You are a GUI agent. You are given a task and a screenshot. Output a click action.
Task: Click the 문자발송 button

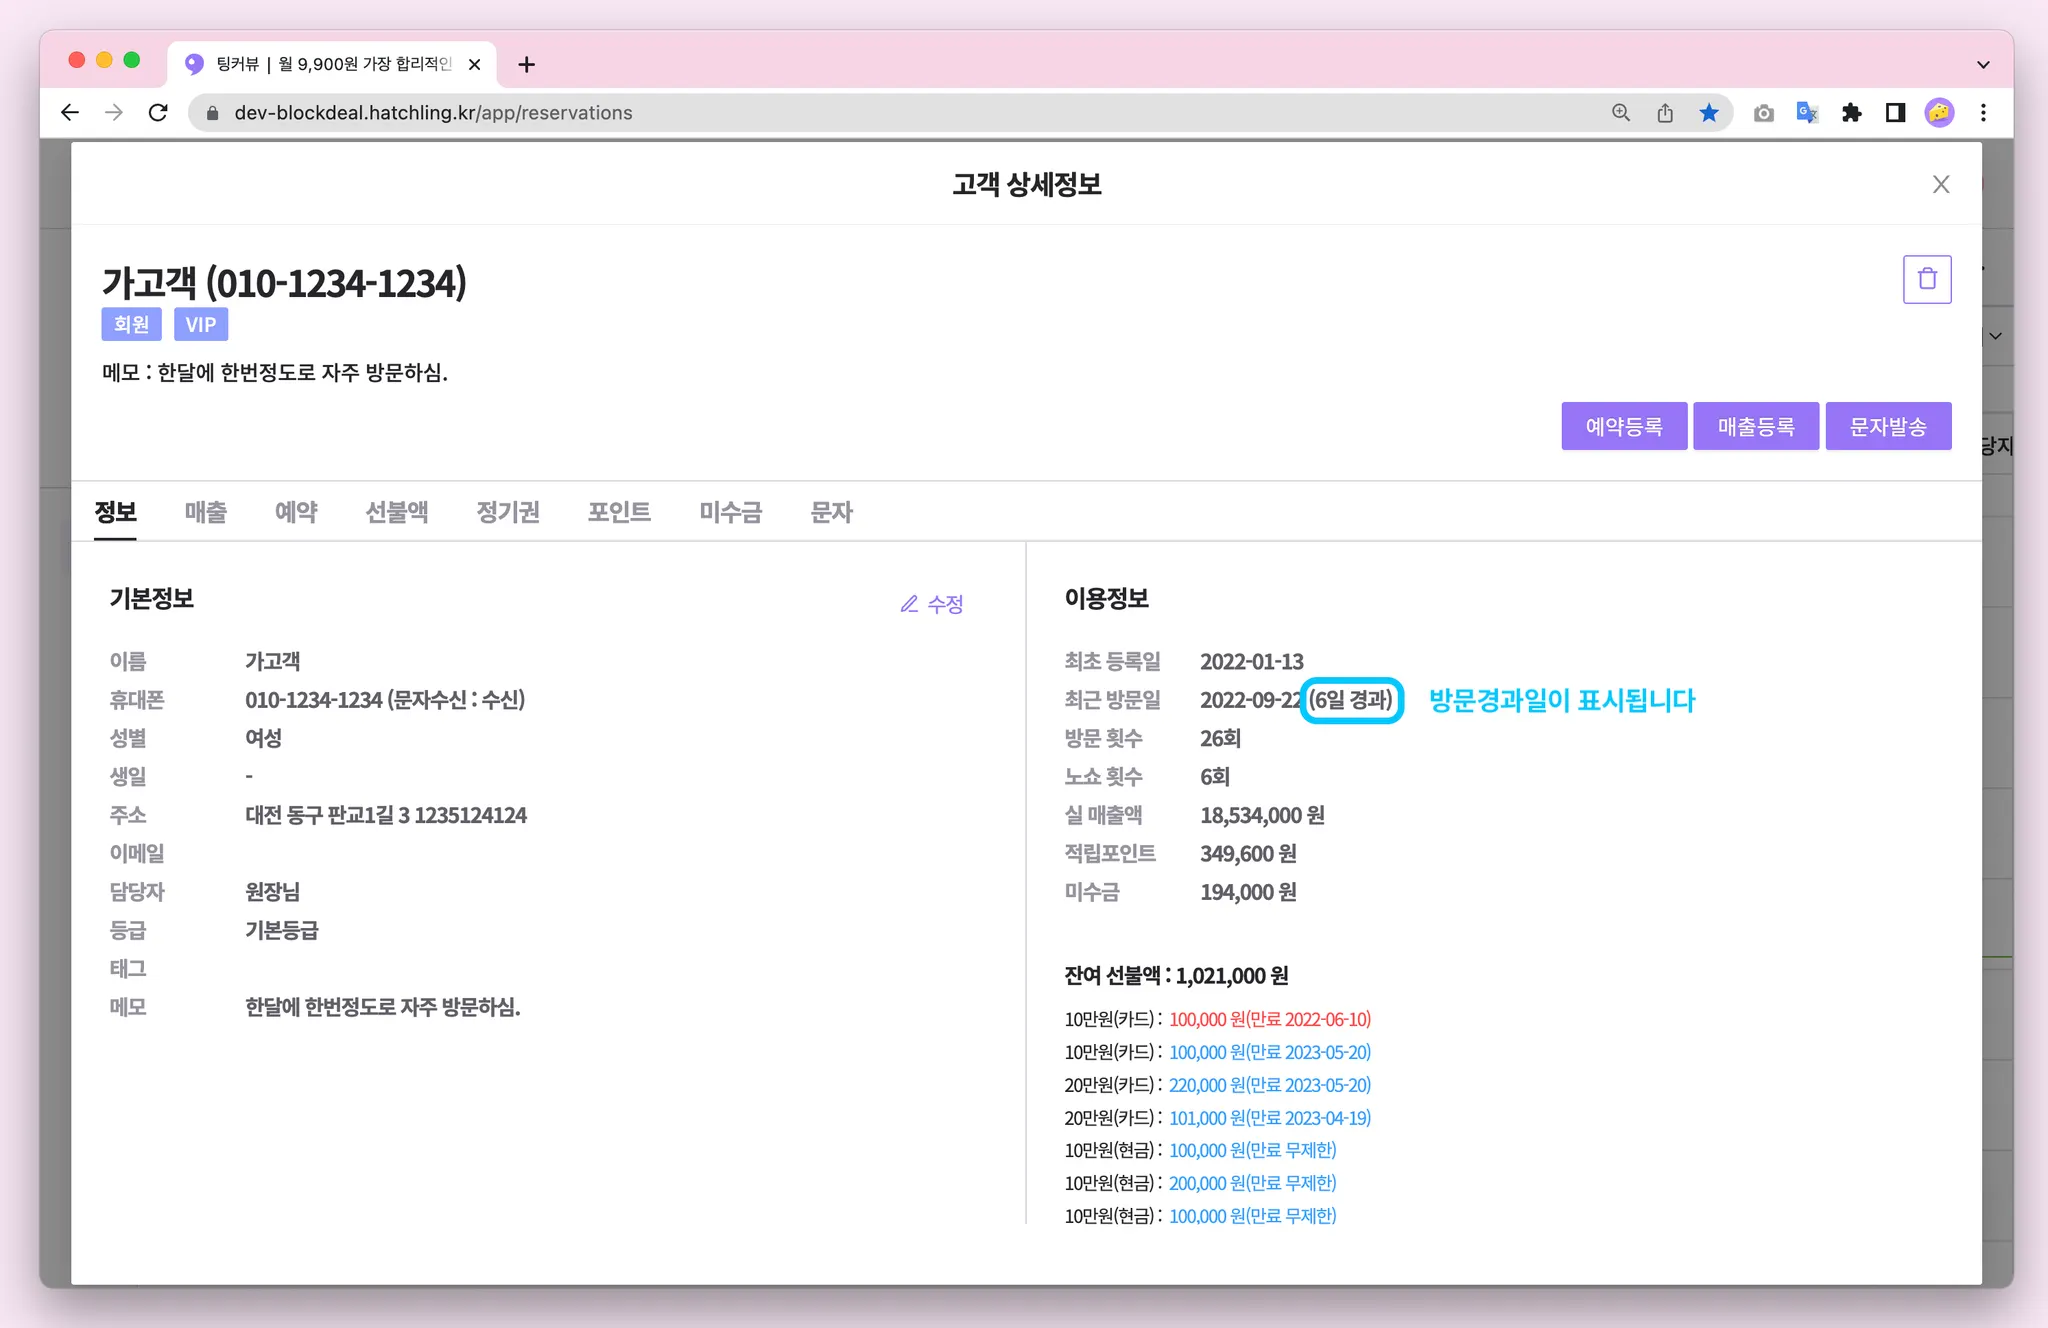click(1887, 427)
